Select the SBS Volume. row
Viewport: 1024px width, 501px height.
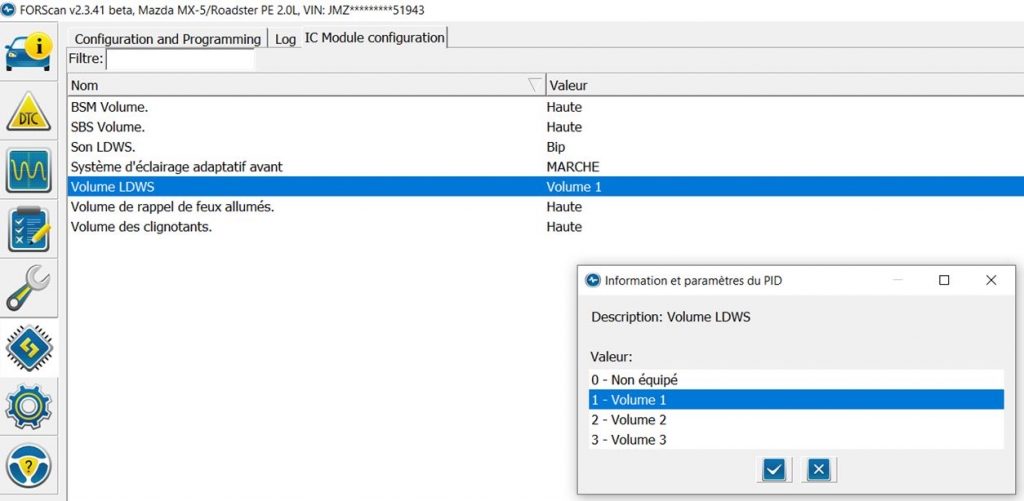coord(545,127)
